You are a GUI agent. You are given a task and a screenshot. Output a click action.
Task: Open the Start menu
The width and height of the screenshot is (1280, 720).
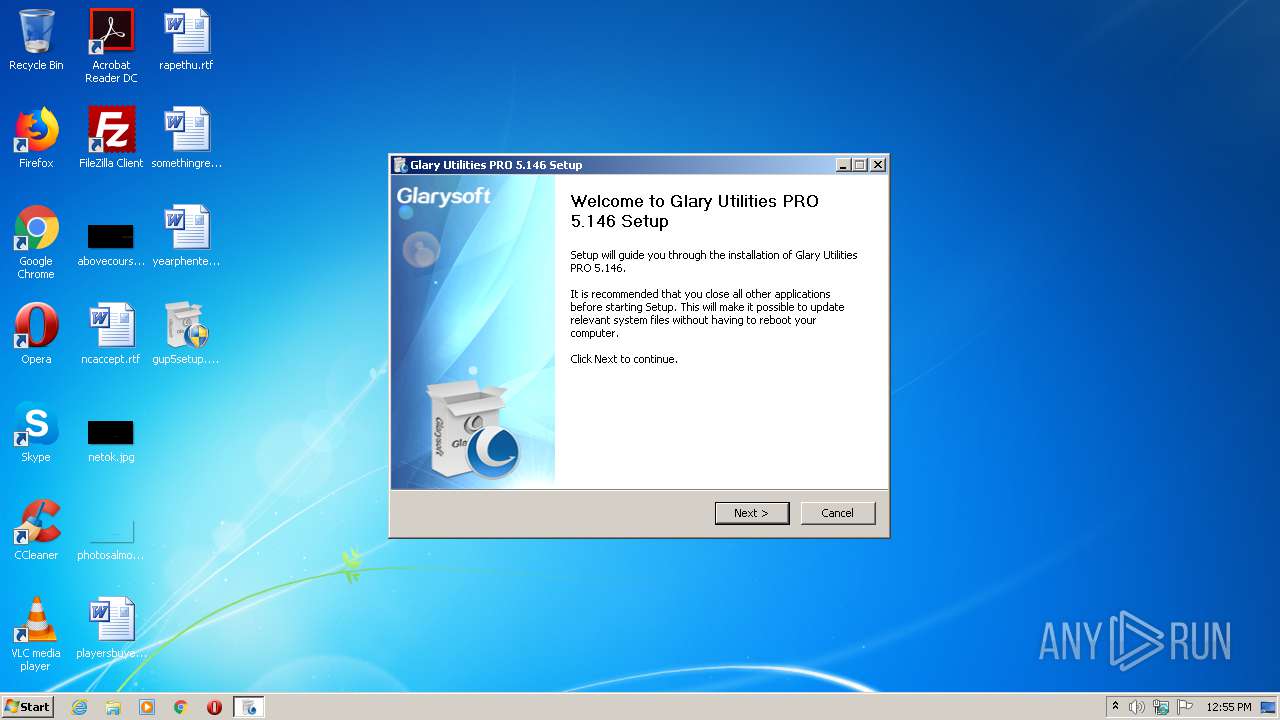(27, 706)
